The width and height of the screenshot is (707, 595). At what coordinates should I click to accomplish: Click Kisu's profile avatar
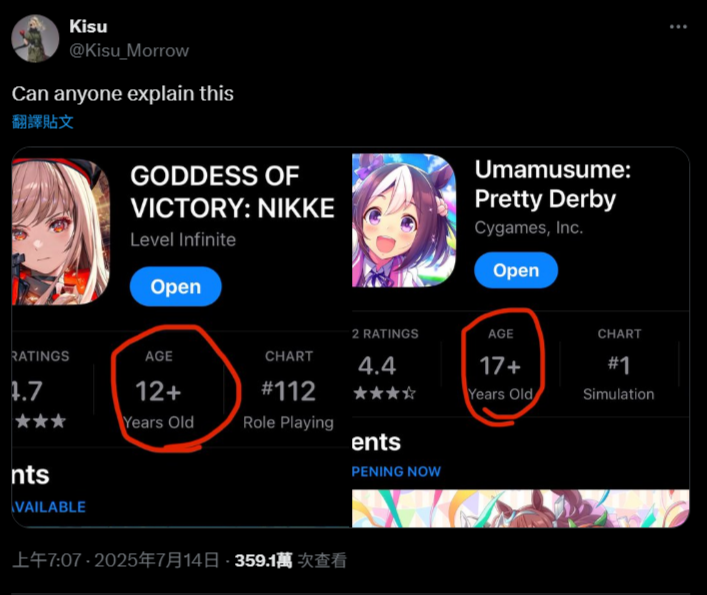click(x=35, y=38)
